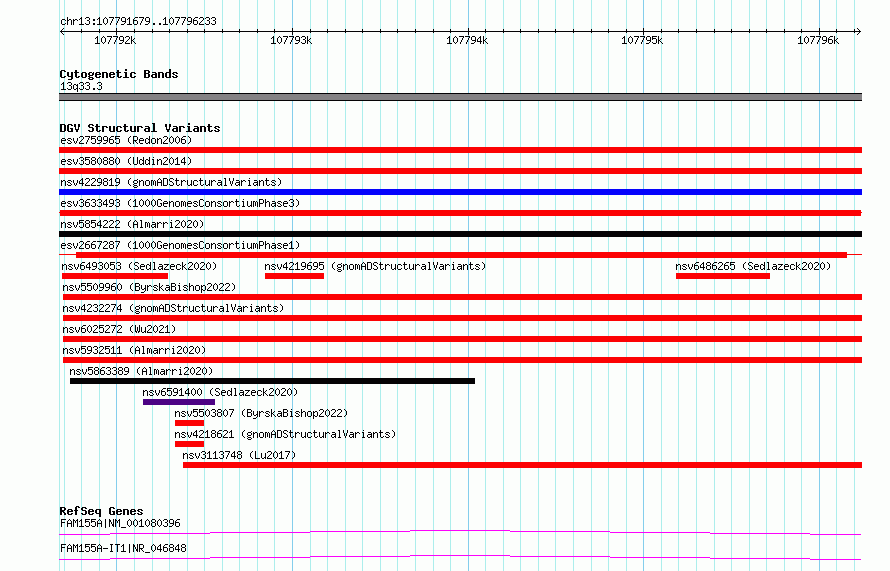Select the esv2759965 red variant bar
This screenshot has width=890, height=571.
click(460, 150)
